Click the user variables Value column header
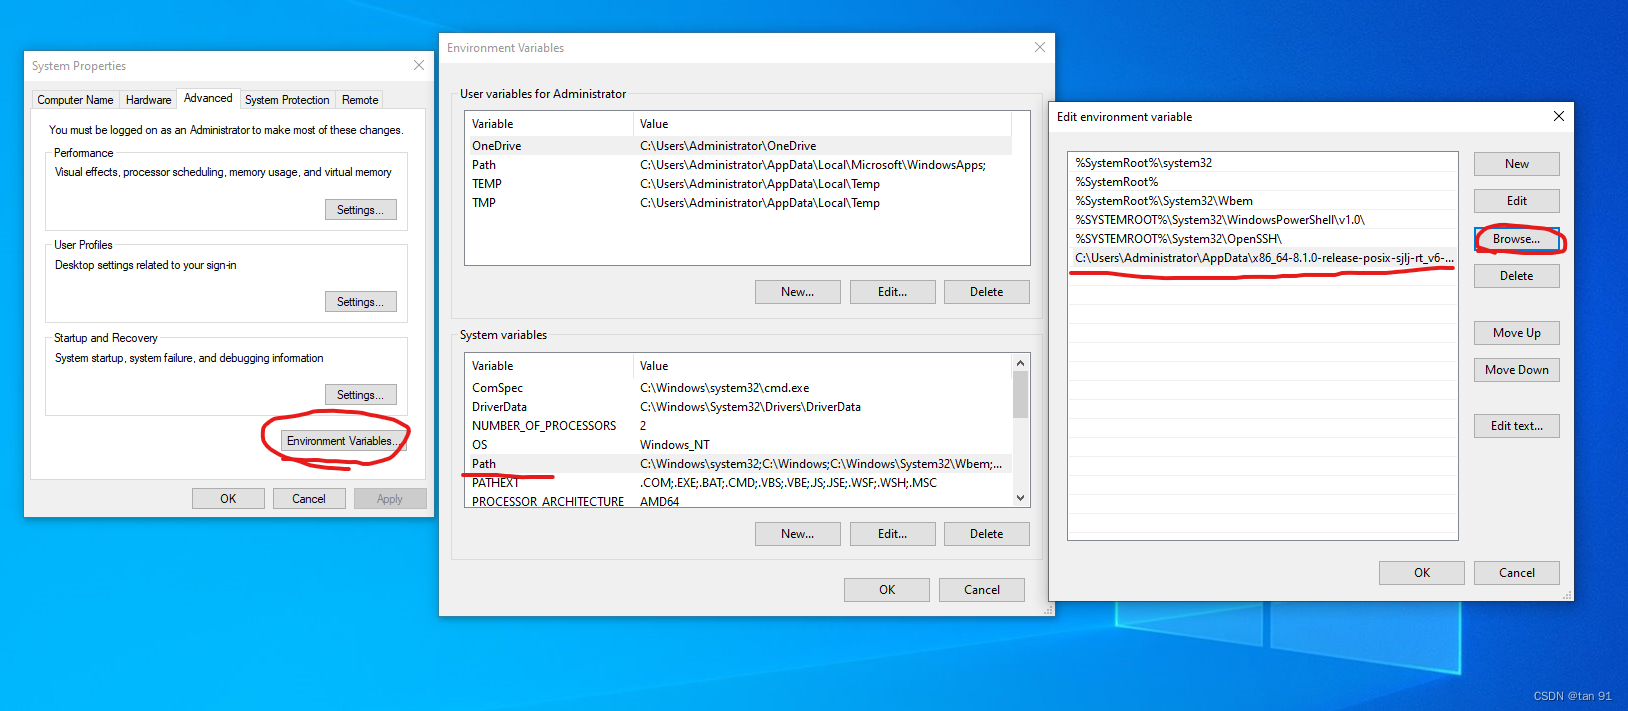Image resolution: width=1628 pixels, height=711 pixels. point(822,124)
